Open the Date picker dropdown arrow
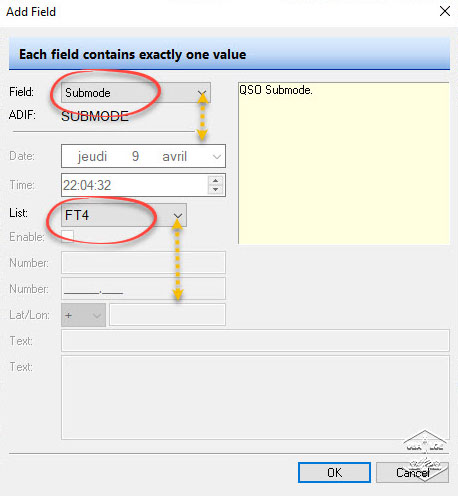Viewport: 458px width, 496px height. 217,156
